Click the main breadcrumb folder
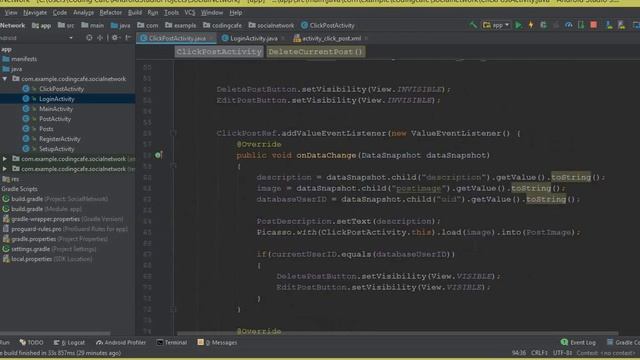Screen dimensions: 640x360 (93, 25)
